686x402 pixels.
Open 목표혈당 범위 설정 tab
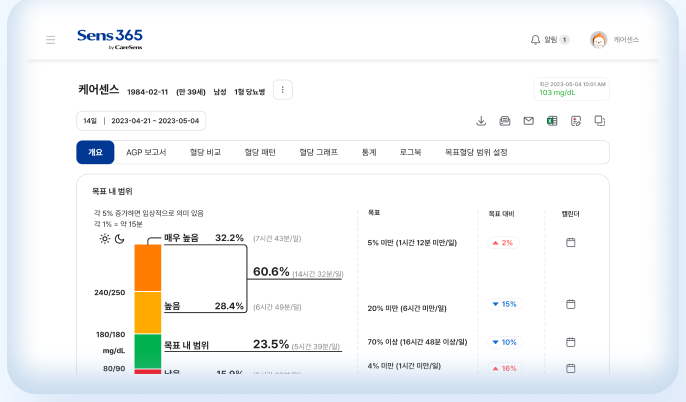point(476,152)
